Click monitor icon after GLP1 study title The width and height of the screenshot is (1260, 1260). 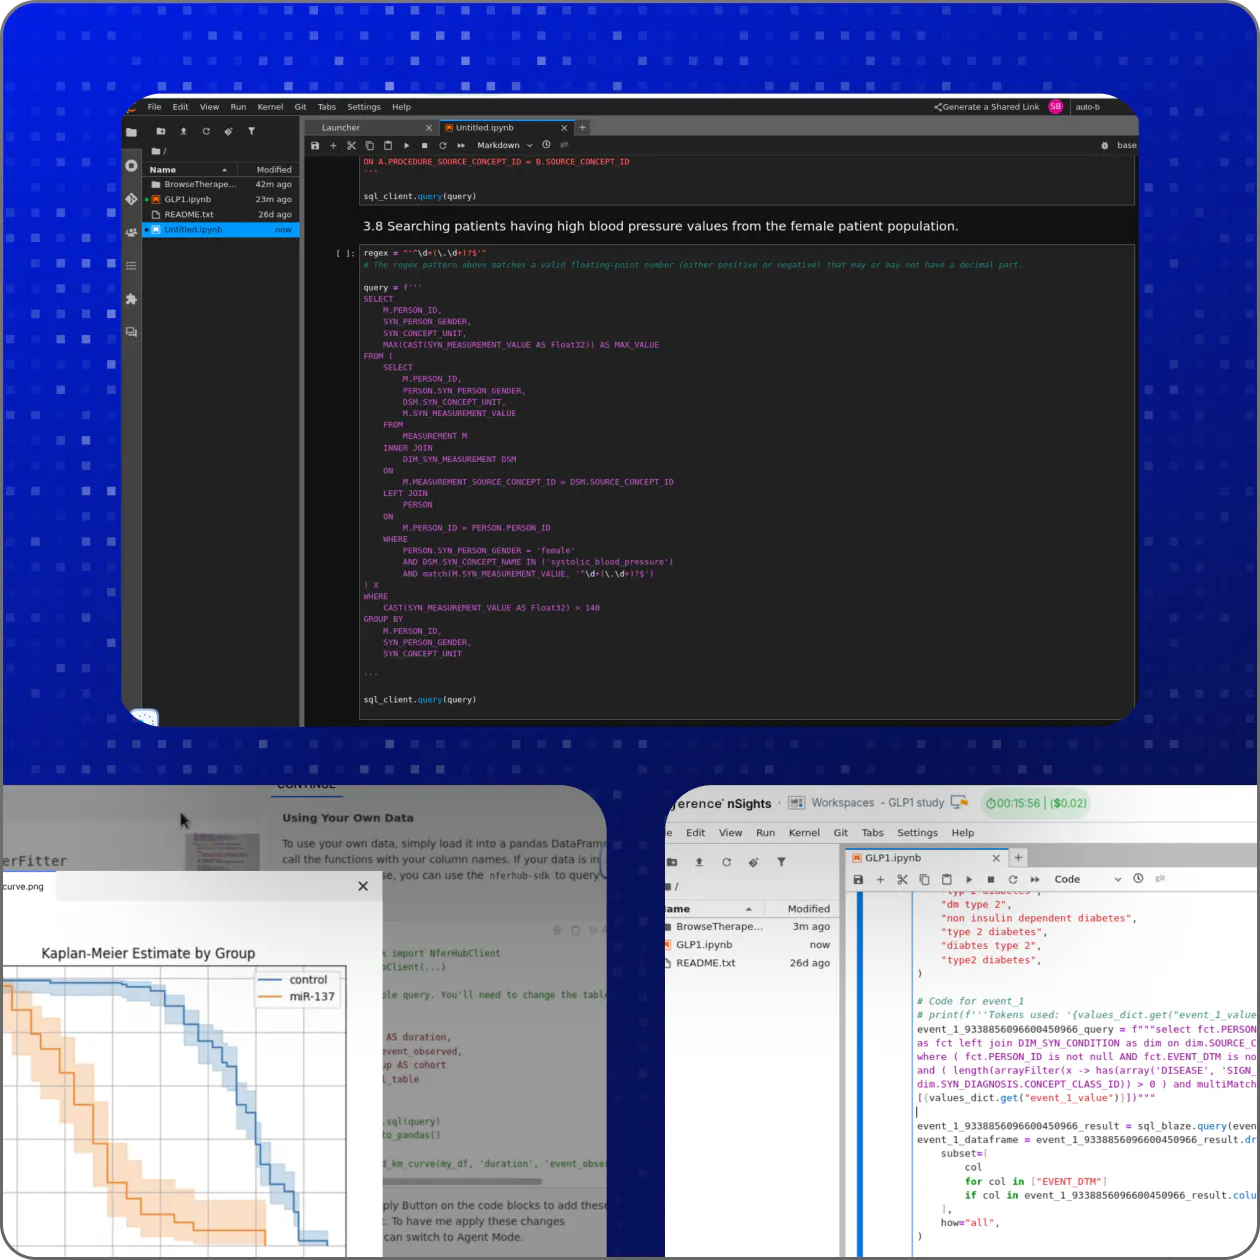pyautogui.click(x=959, y=802)
